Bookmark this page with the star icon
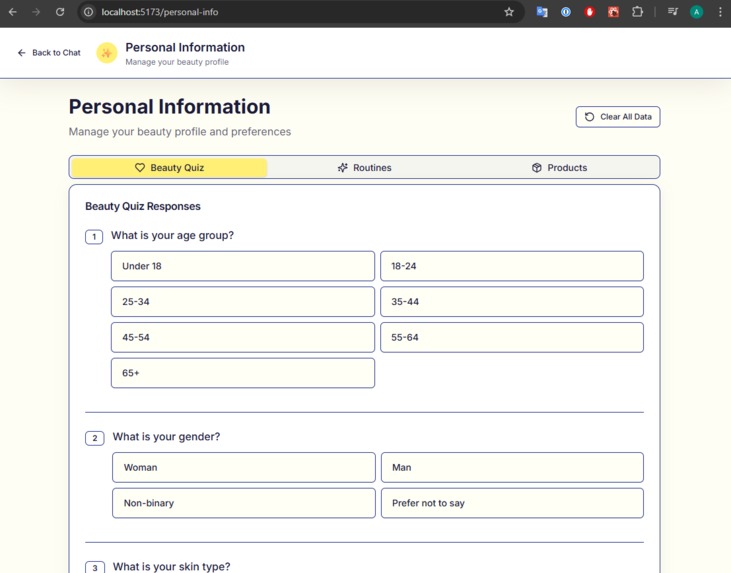 point(509,12)
